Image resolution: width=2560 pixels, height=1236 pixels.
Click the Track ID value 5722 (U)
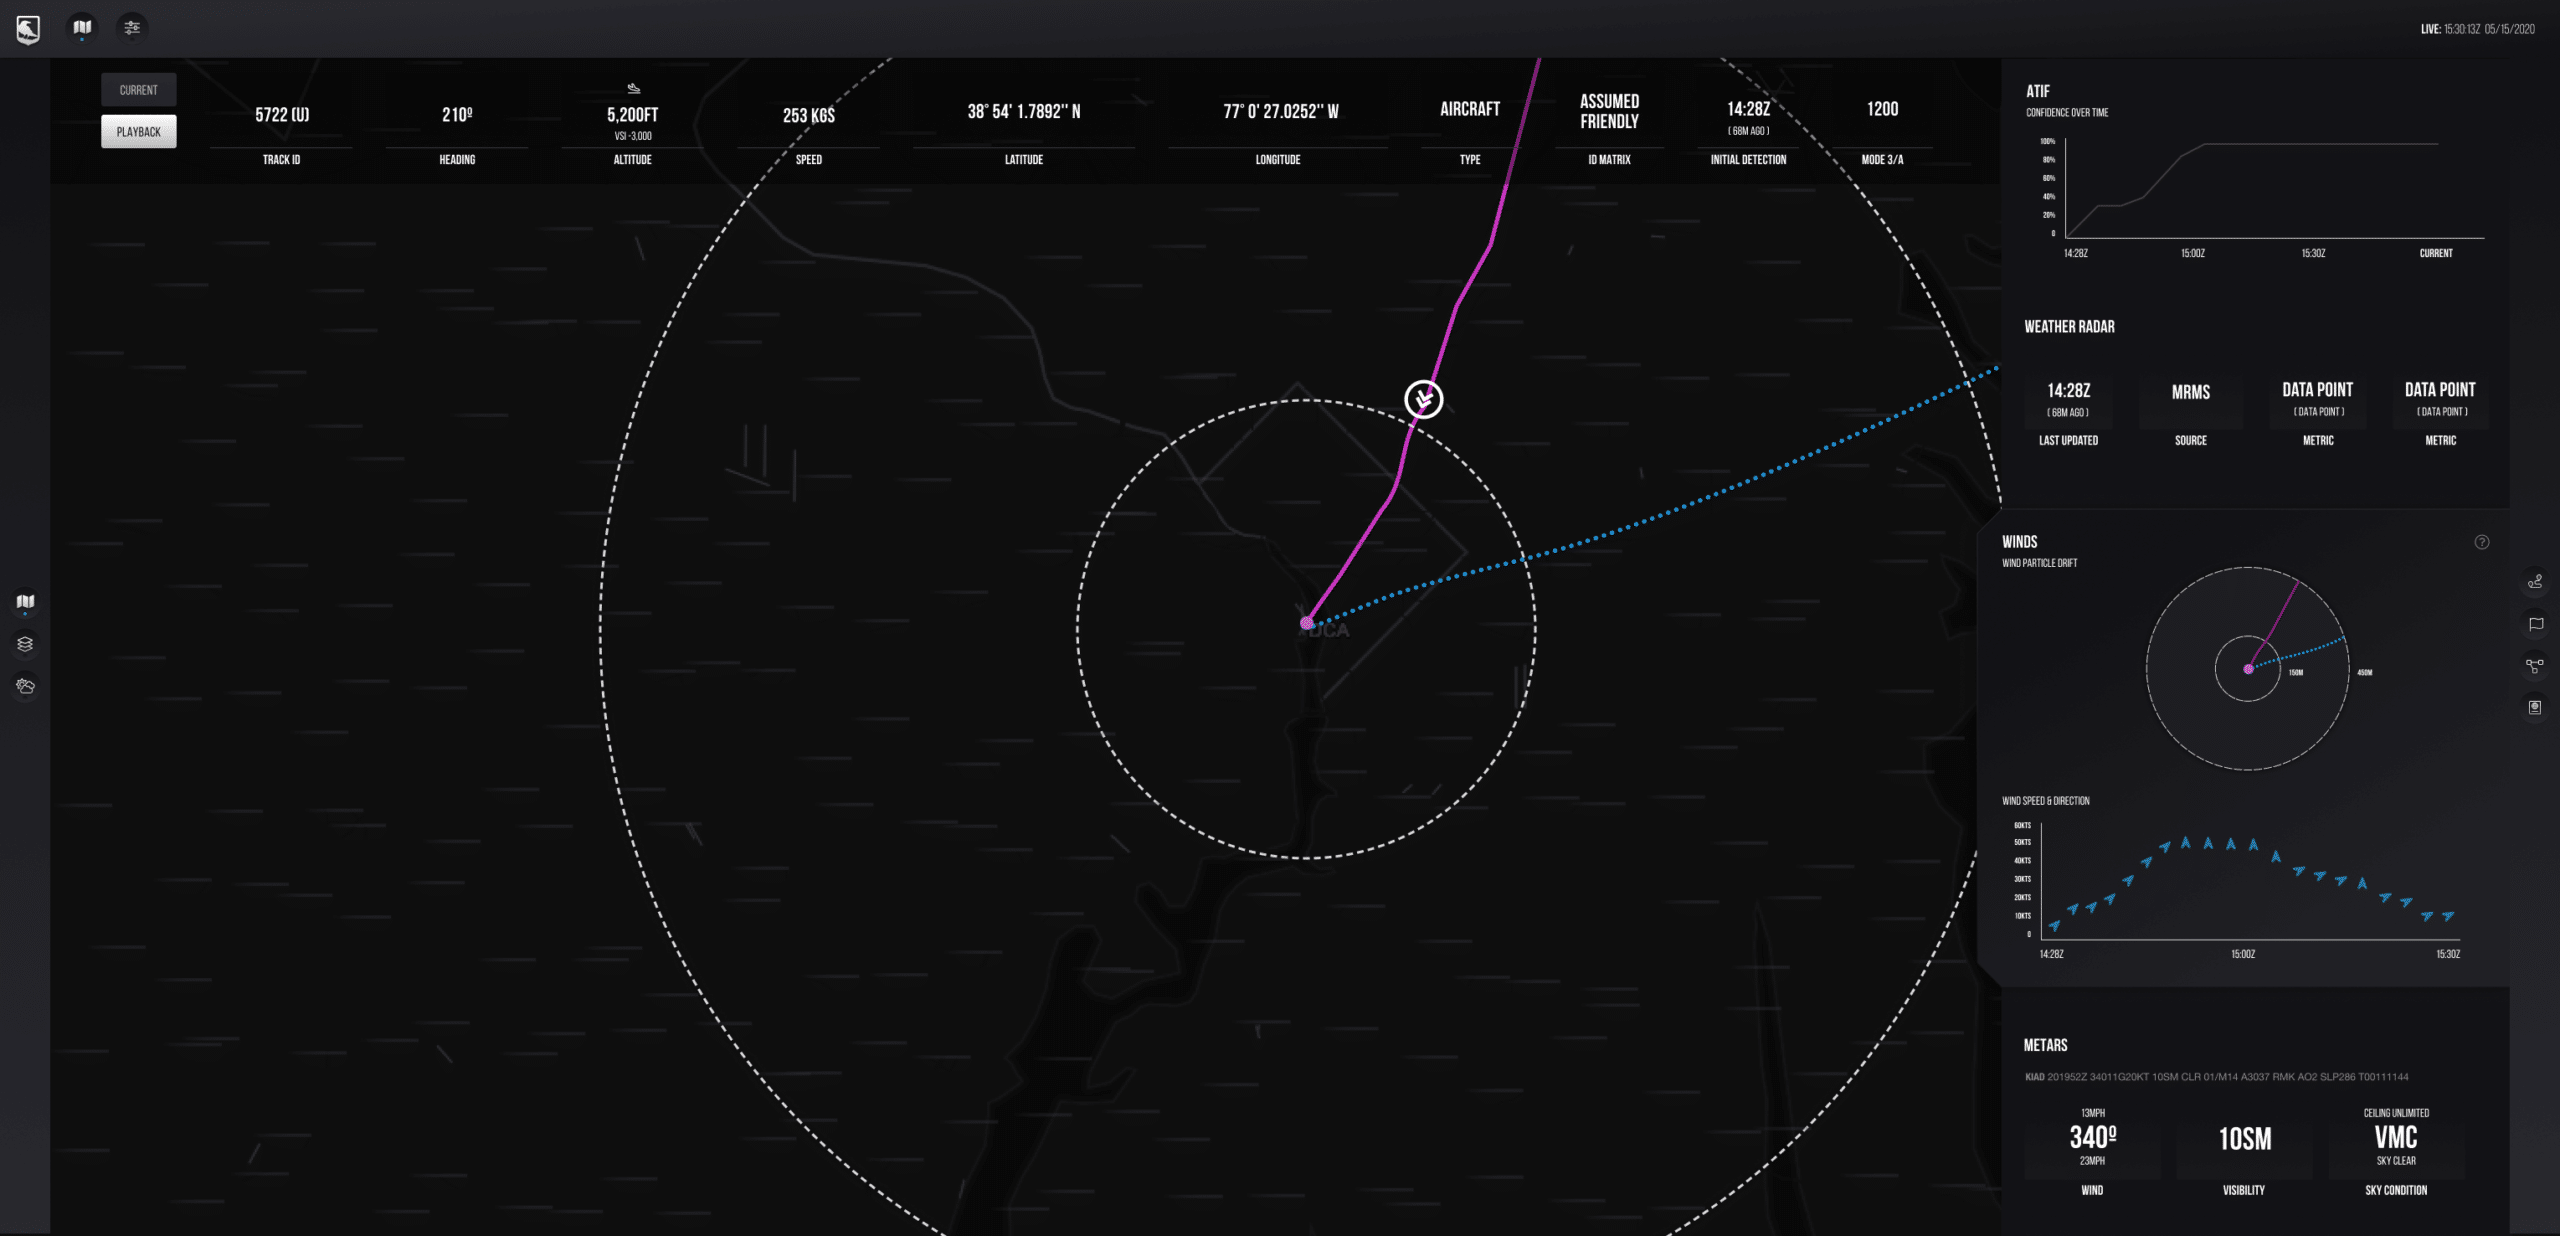click(282, 115)
